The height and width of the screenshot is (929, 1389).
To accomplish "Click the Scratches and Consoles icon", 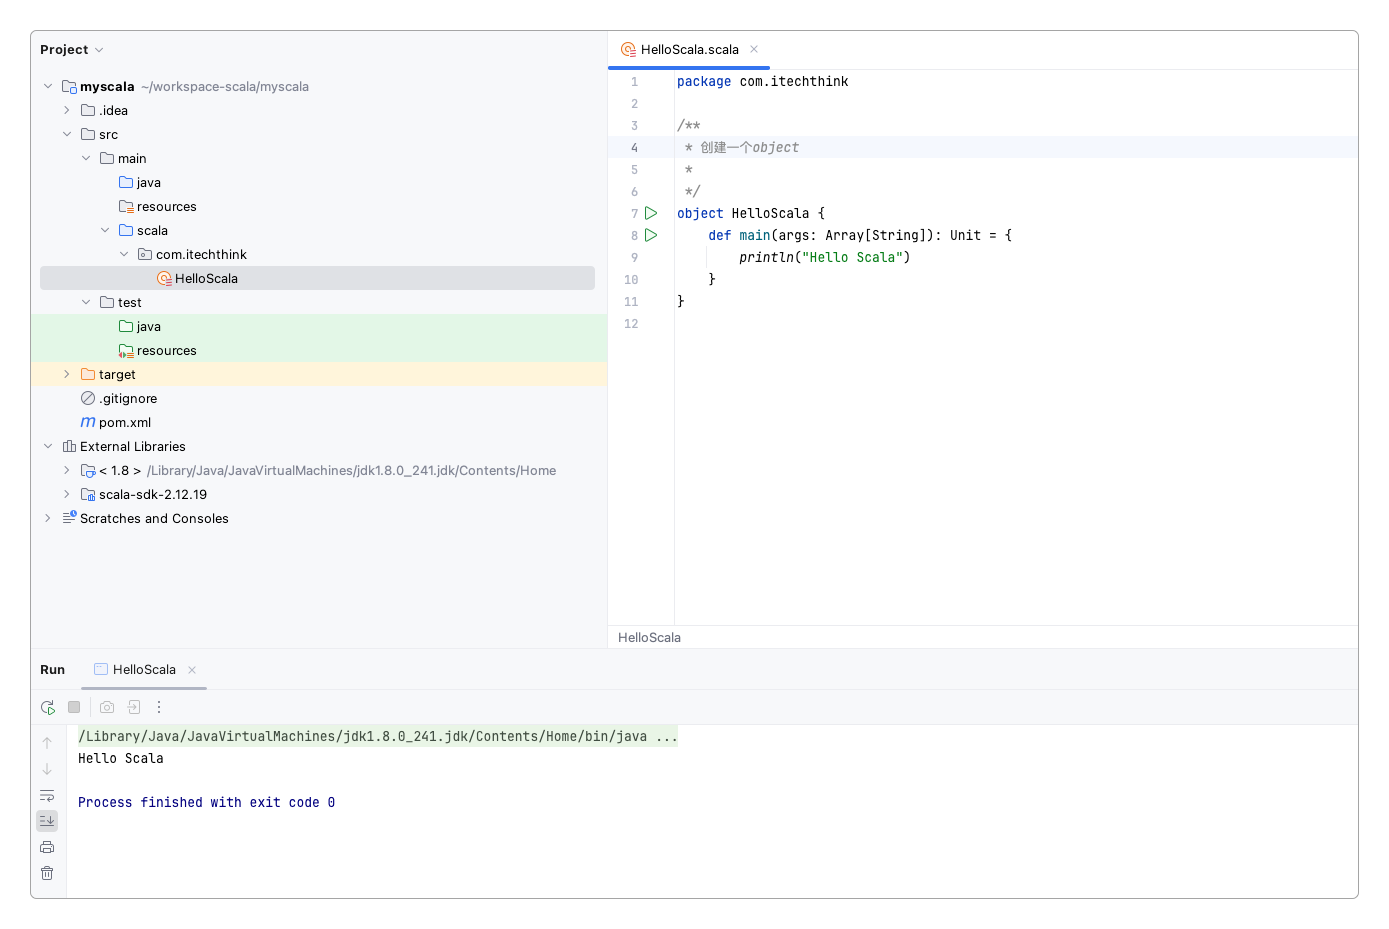I will click(69, 518).
